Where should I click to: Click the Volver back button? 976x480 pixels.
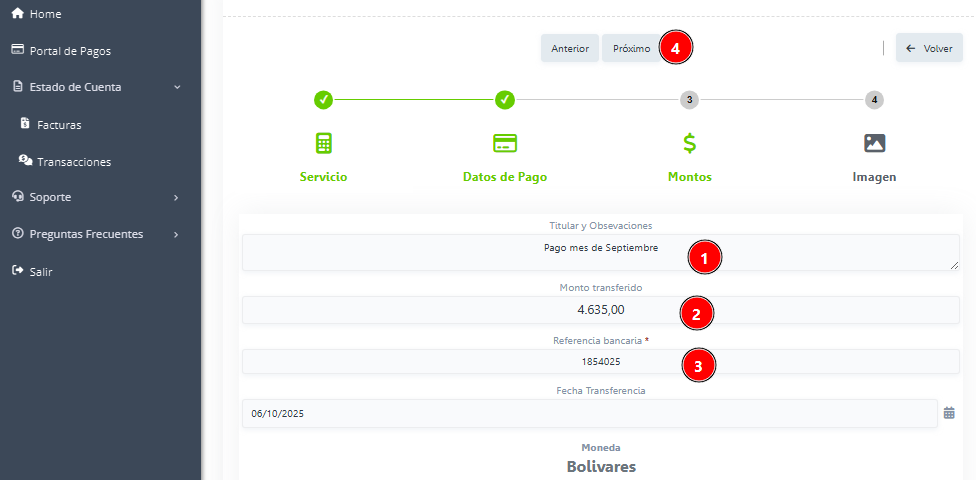[929, 48]
